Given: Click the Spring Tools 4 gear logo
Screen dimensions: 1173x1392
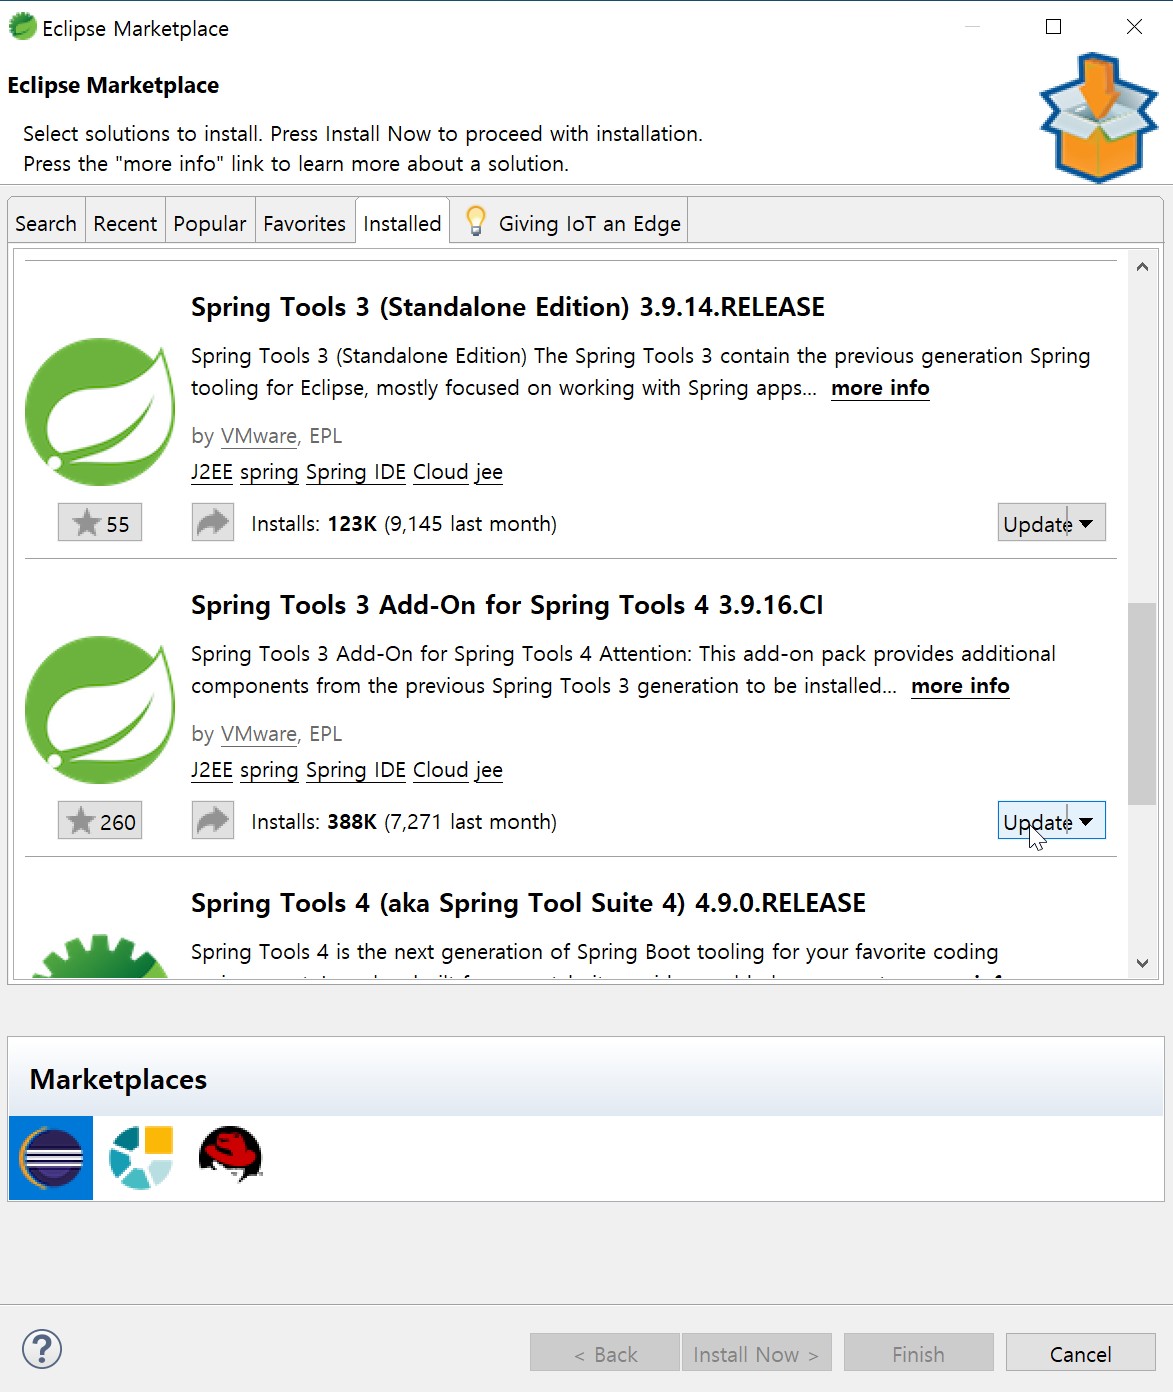Looking at the screenshot, I should point(99,956).
